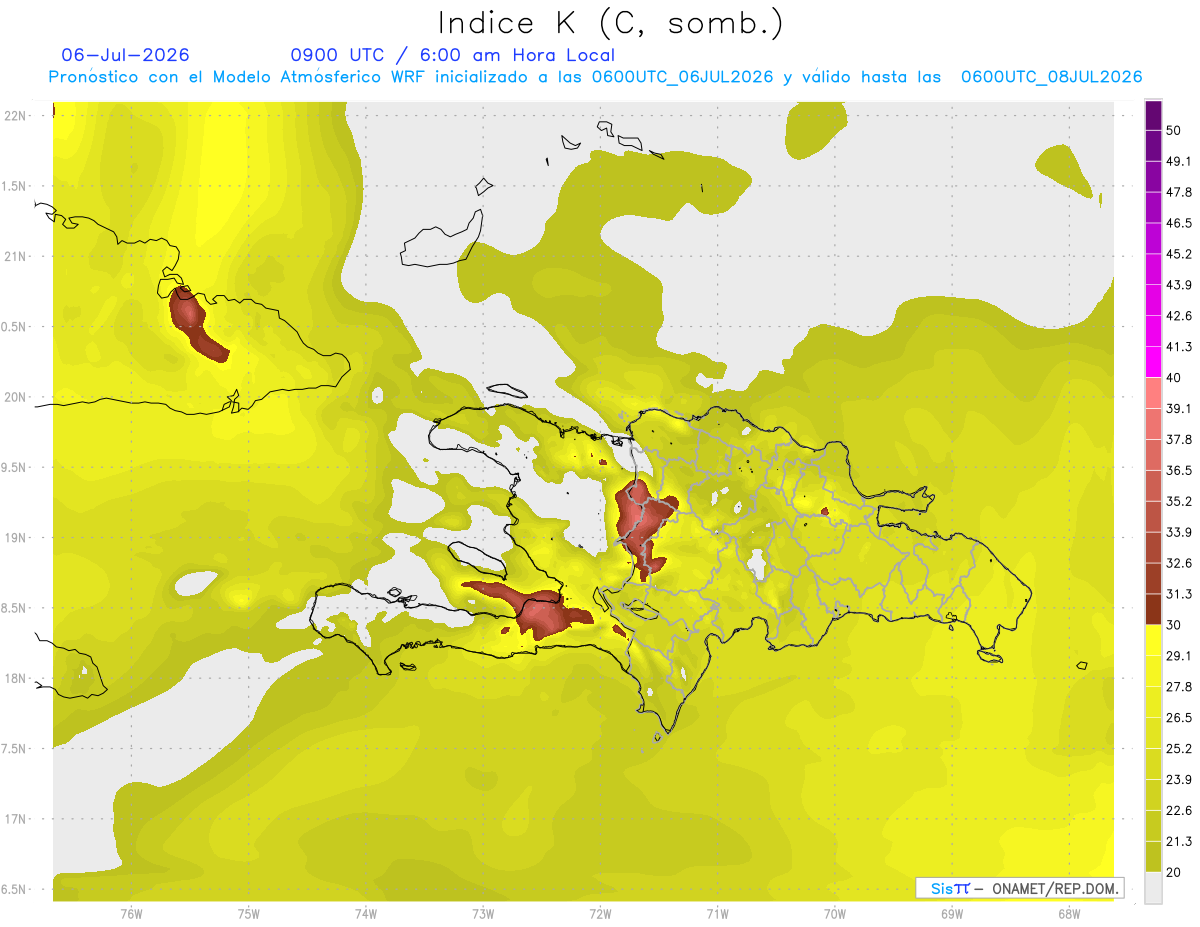Click colorbar value "29.1"
The width and height of the screenshot is (1200, 927).
tap(1180, 656)
